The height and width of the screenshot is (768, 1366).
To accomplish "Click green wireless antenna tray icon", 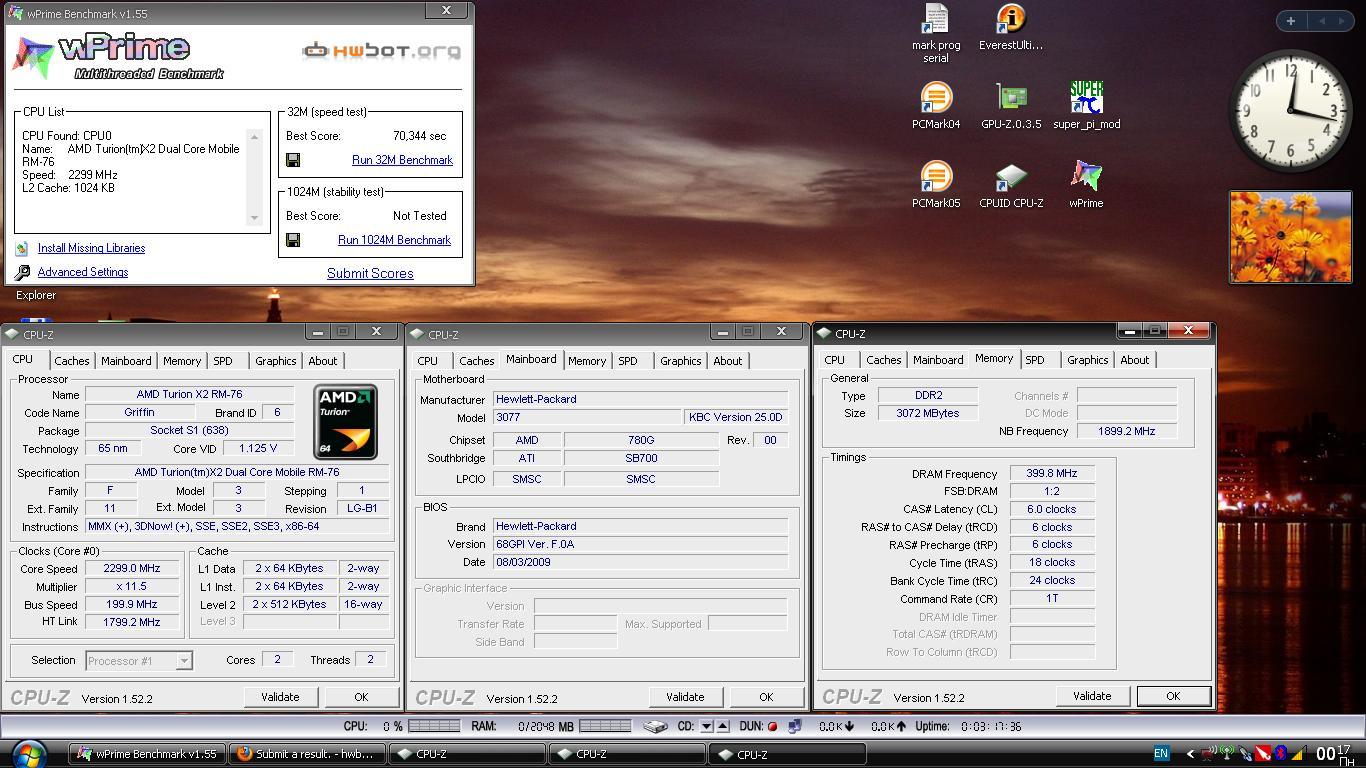I will pyautogui.click(x=1227, y=754).
